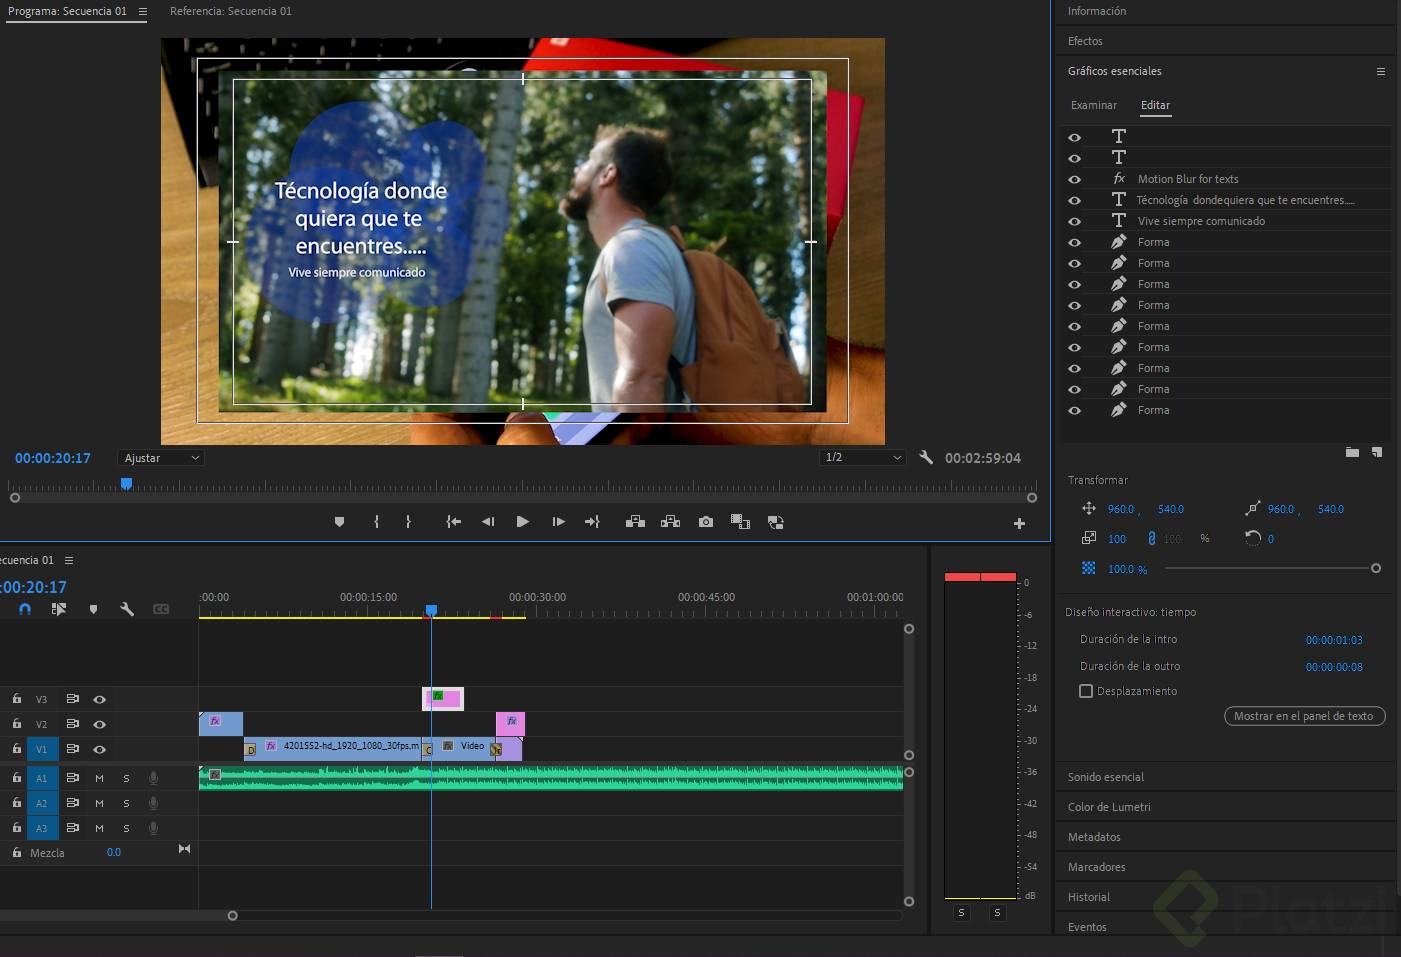
Task: Toggle V3 track output eye
Action: click(99, 700)
